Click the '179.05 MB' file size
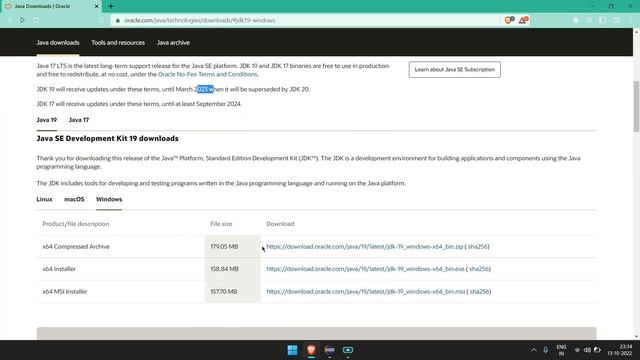Image resolution: width=640 pixels, height=360 pixels. tap(224, 247)
